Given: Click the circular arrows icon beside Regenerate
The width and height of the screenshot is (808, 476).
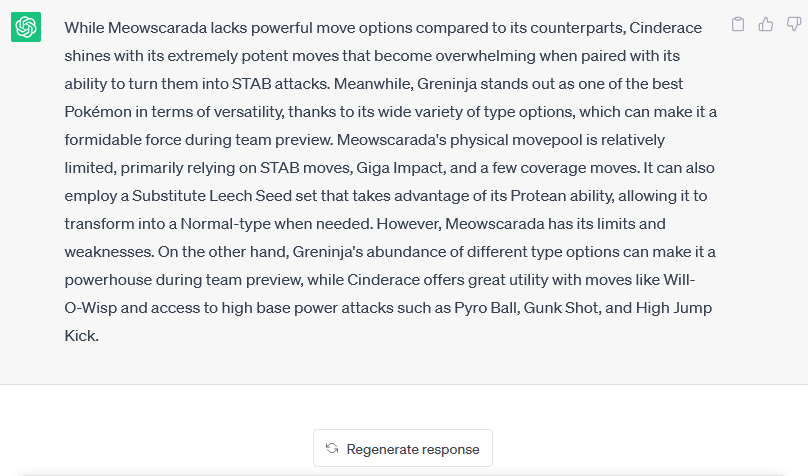Looking at the screenshot, I should (332, 449).
